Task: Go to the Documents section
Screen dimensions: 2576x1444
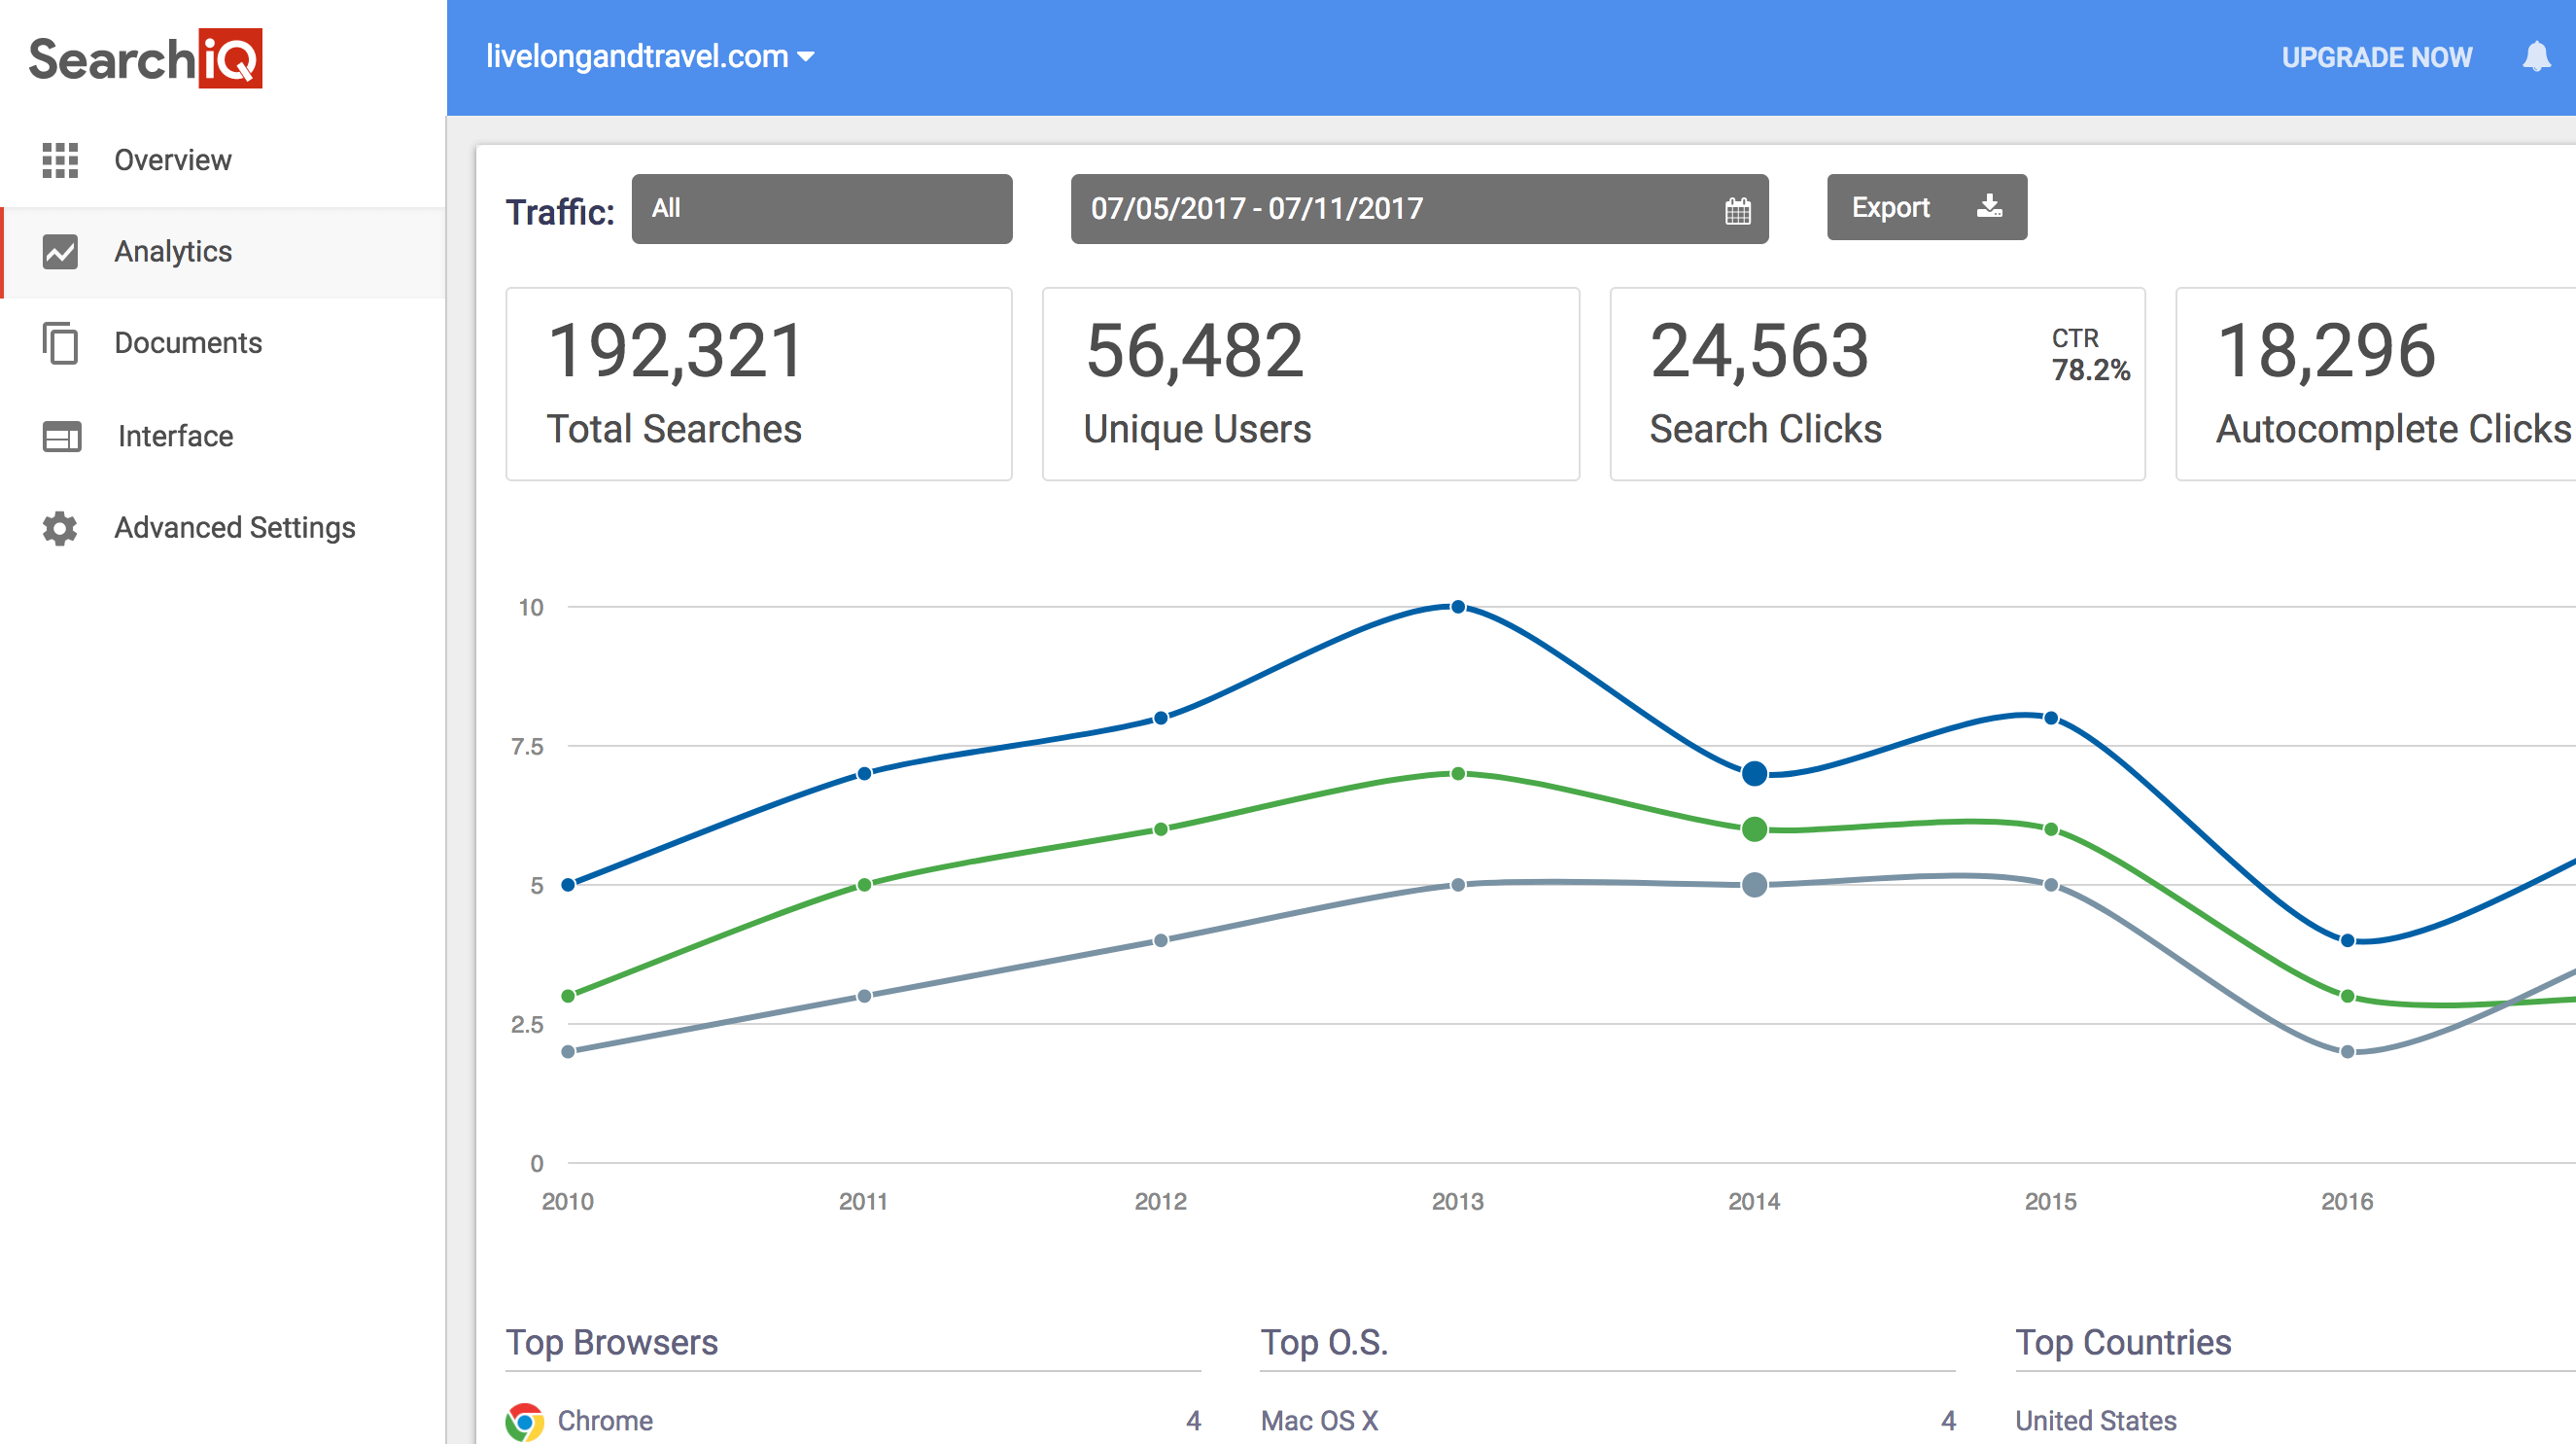Action: click(188, 344)
